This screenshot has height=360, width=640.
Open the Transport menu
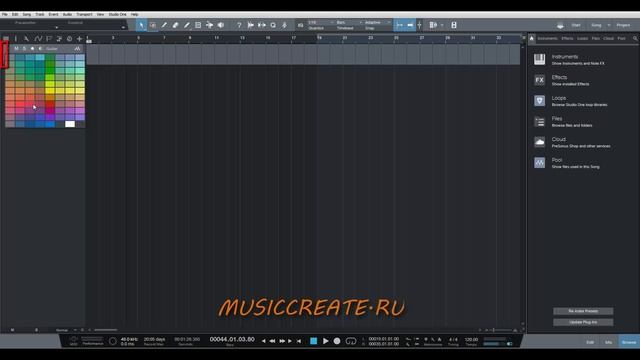click(x=84, y=14)
